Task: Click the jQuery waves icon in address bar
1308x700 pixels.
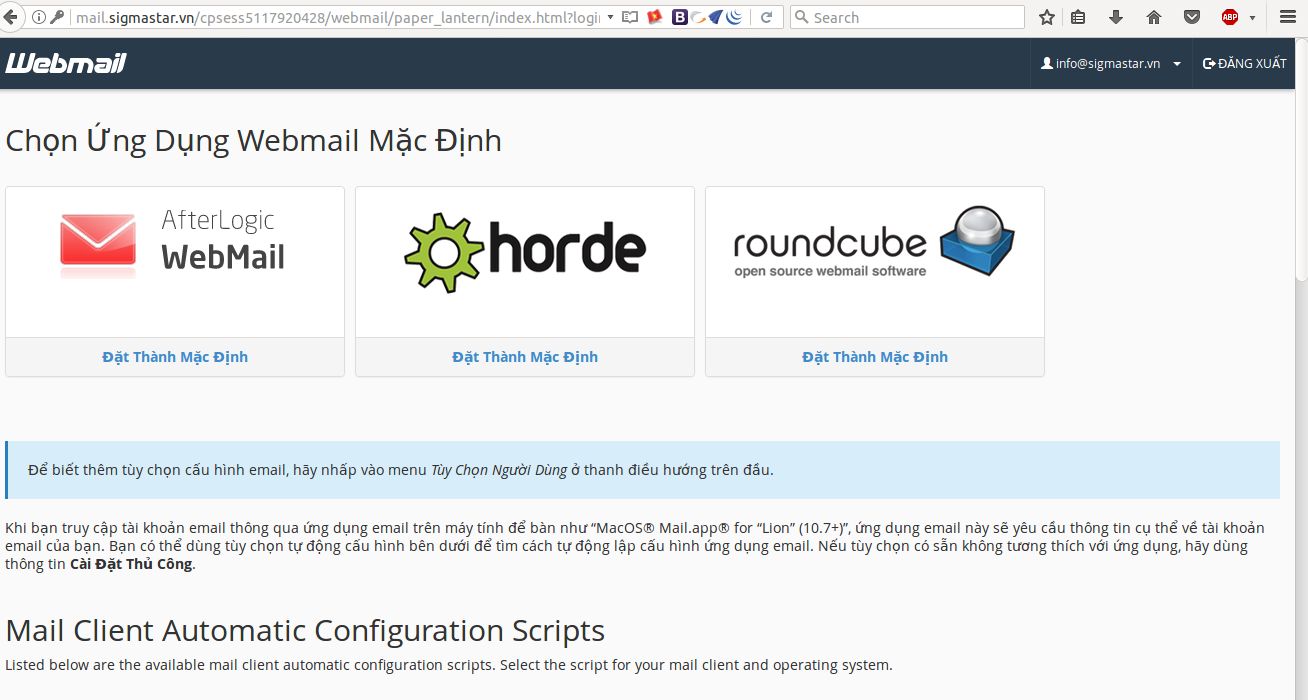Action: point(733,17)
